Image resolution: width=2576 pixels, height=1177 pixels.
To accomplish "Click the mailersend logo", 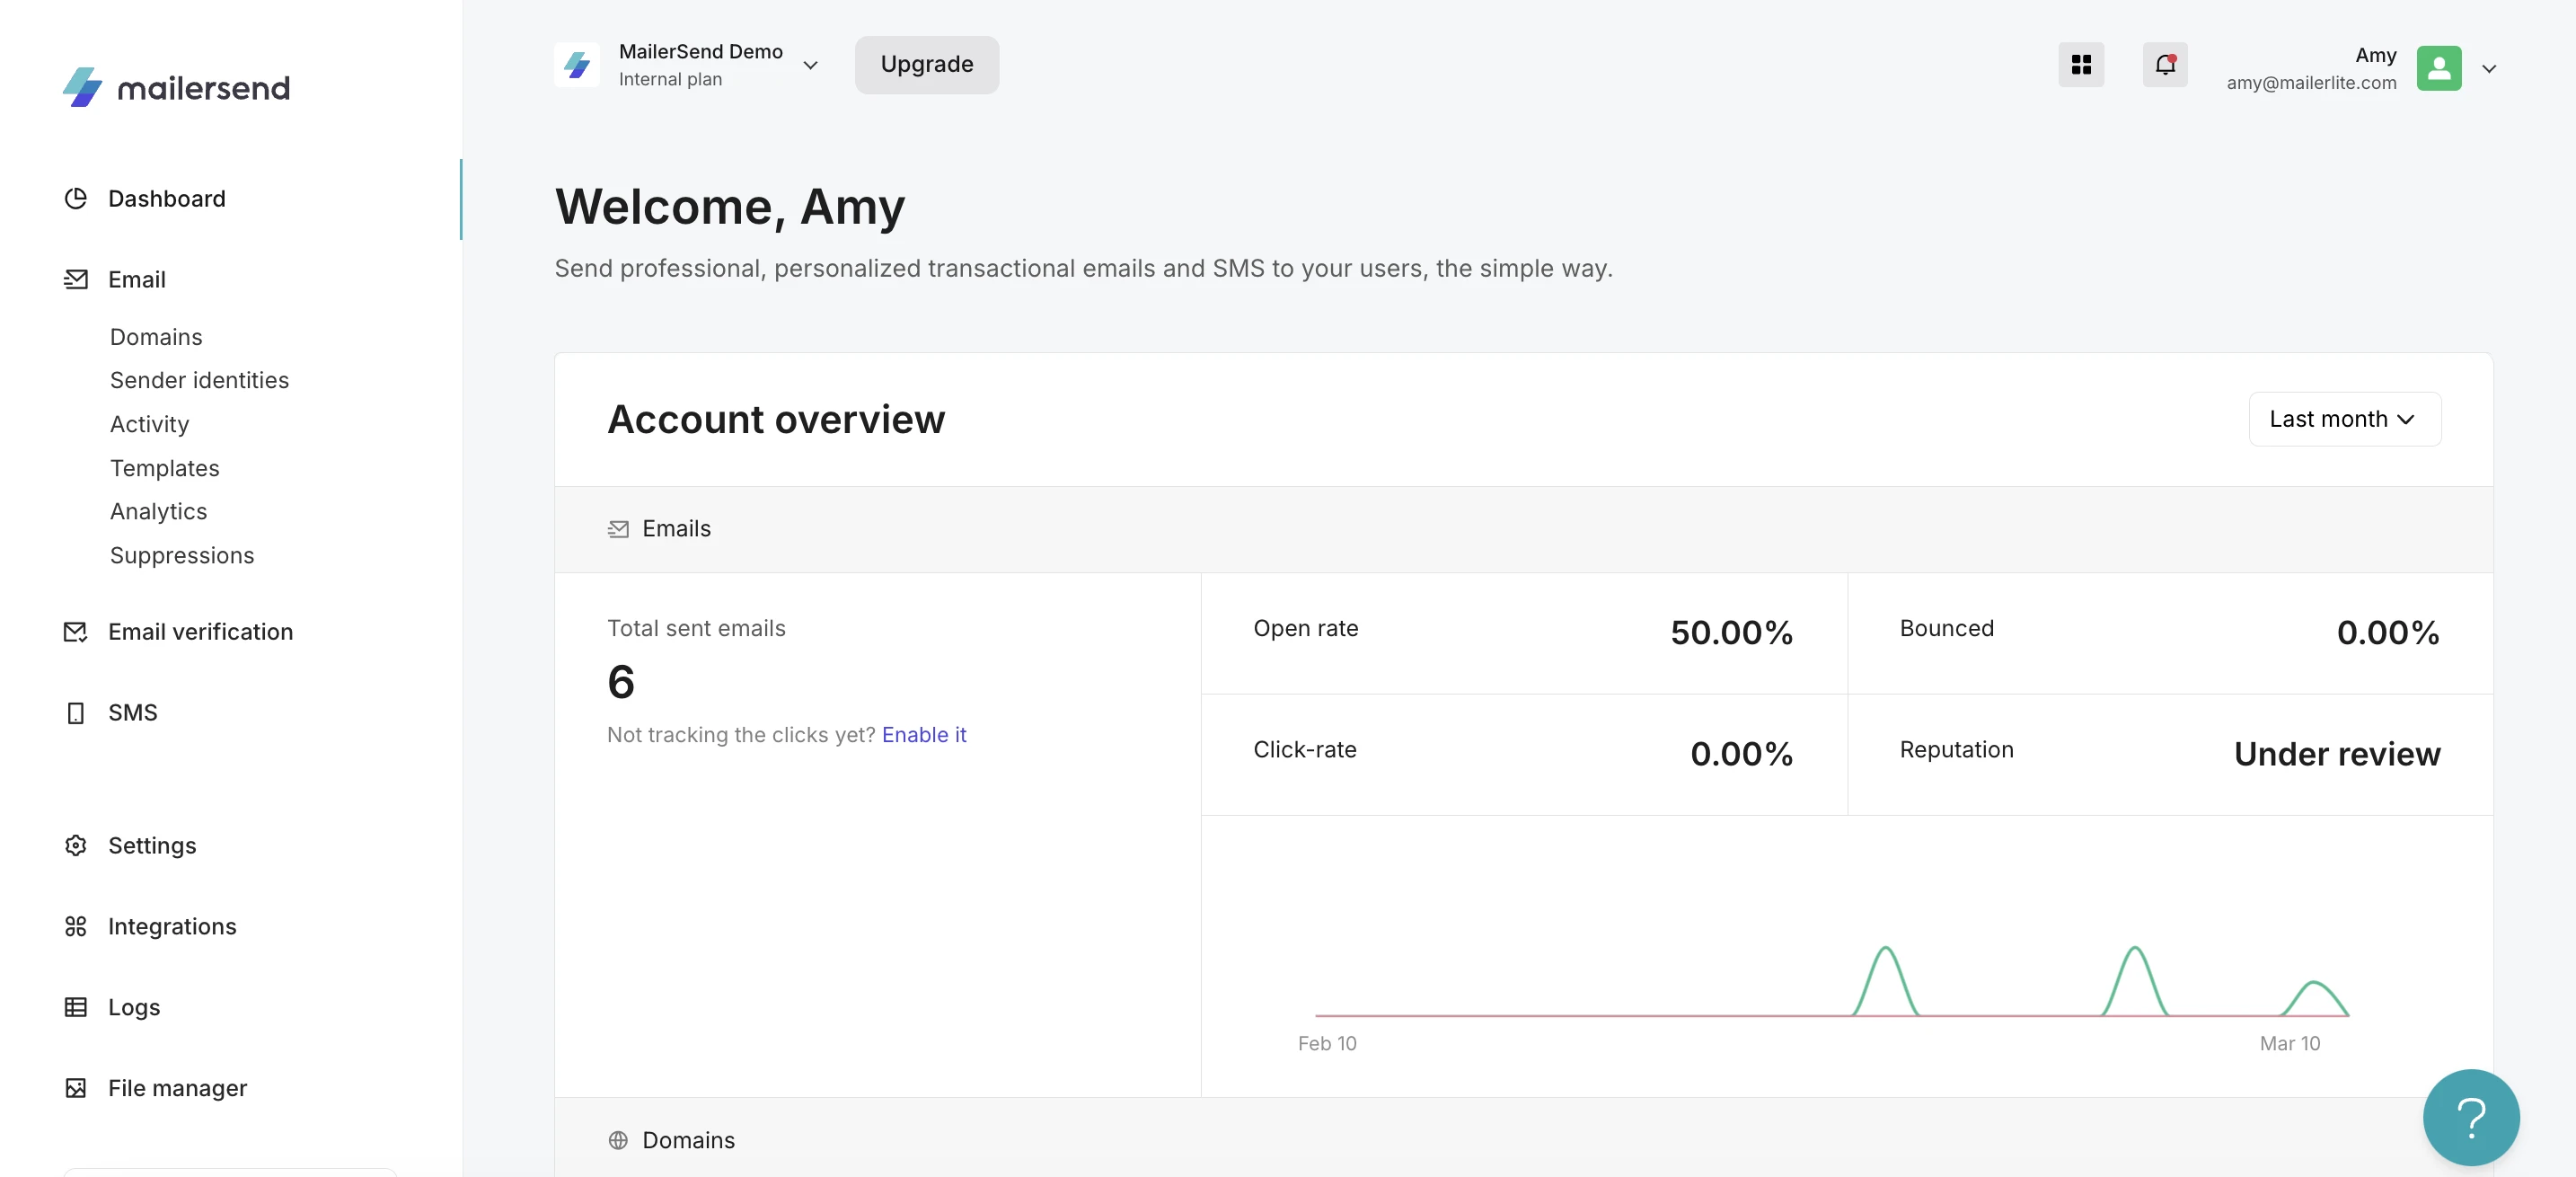I will point(176,88).
